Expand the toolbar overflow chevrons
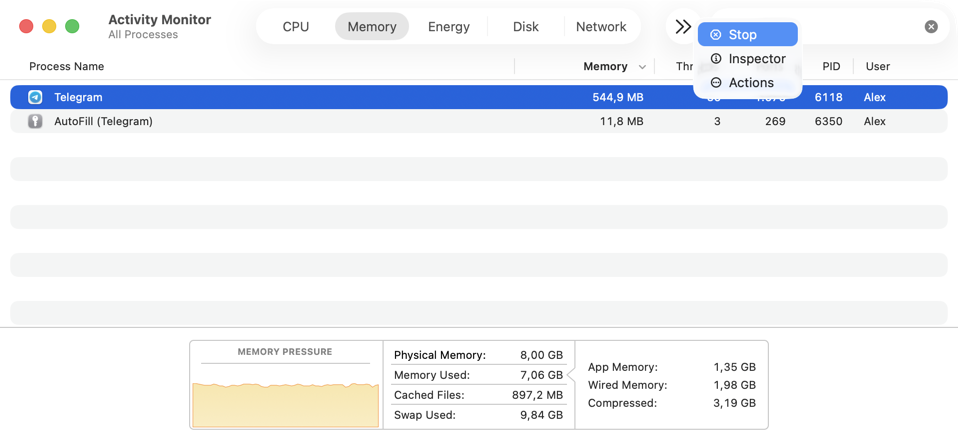Image resolution: width=958 pixels, height=444 pixels. pos(683,27)
